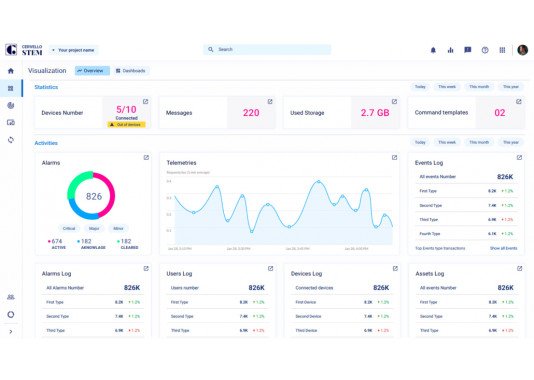Open Command templates card external link icon

click(519, 101)
